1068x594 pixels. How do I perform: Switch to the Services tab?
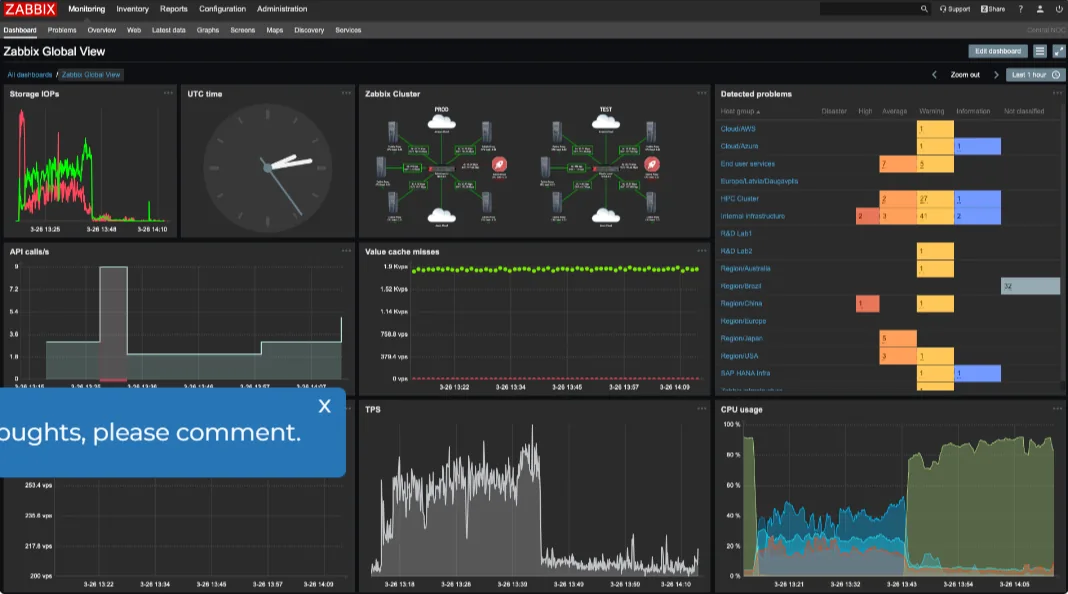pyautogui.click(x=348, y=30)
